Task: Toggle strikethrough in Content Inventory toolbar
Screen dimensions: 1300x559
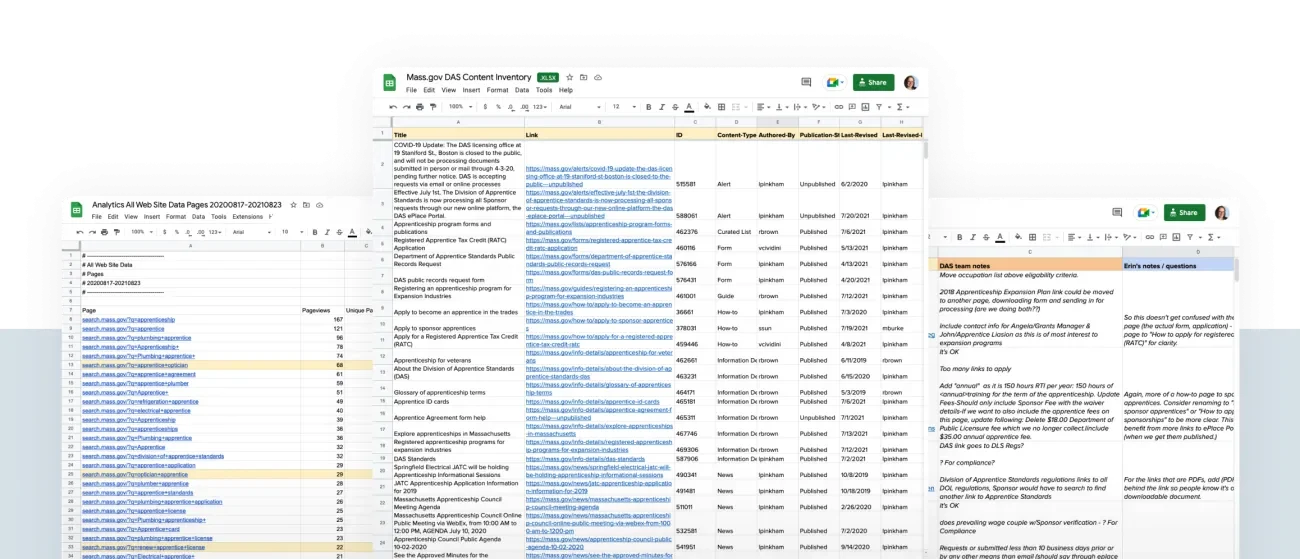Action: [675, 107]
